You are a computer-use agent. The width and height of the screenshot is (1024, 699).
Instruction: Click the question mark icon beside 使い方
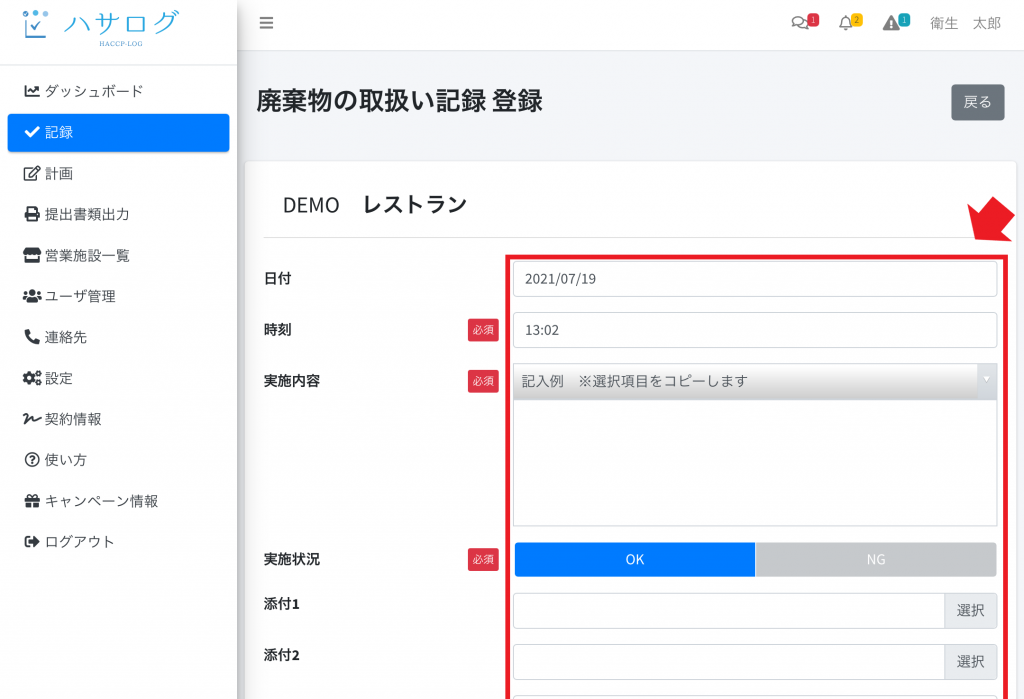tap(31, 460)
